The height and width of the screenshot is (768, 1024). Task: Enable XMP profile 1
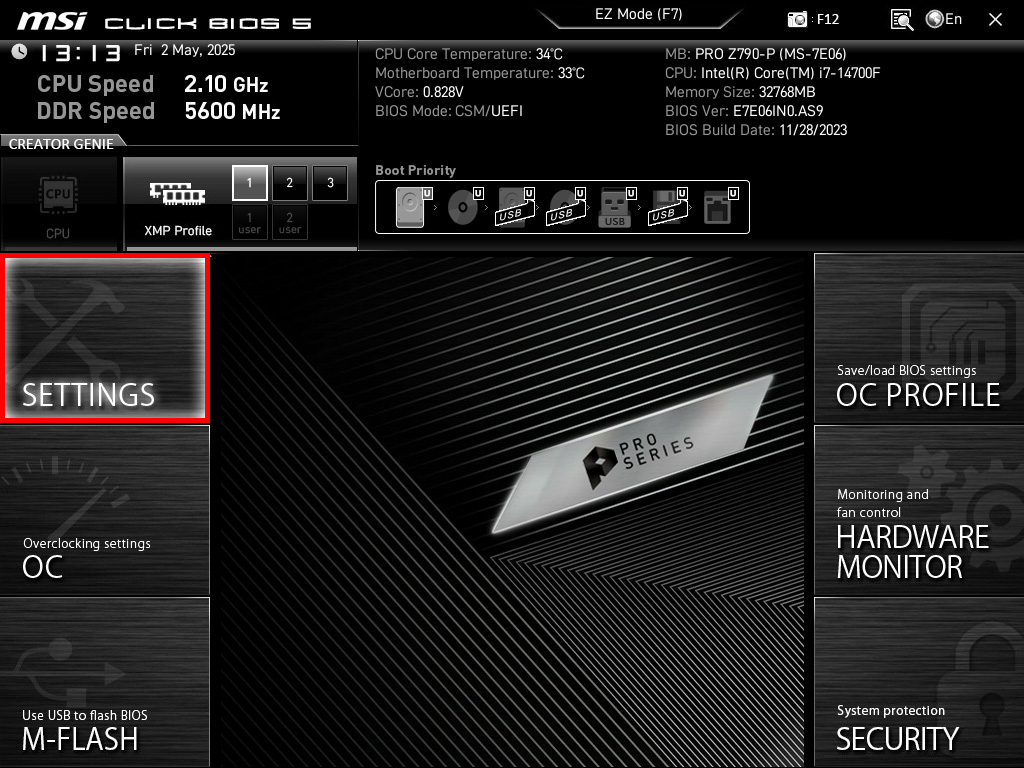[x=249, y=183]
